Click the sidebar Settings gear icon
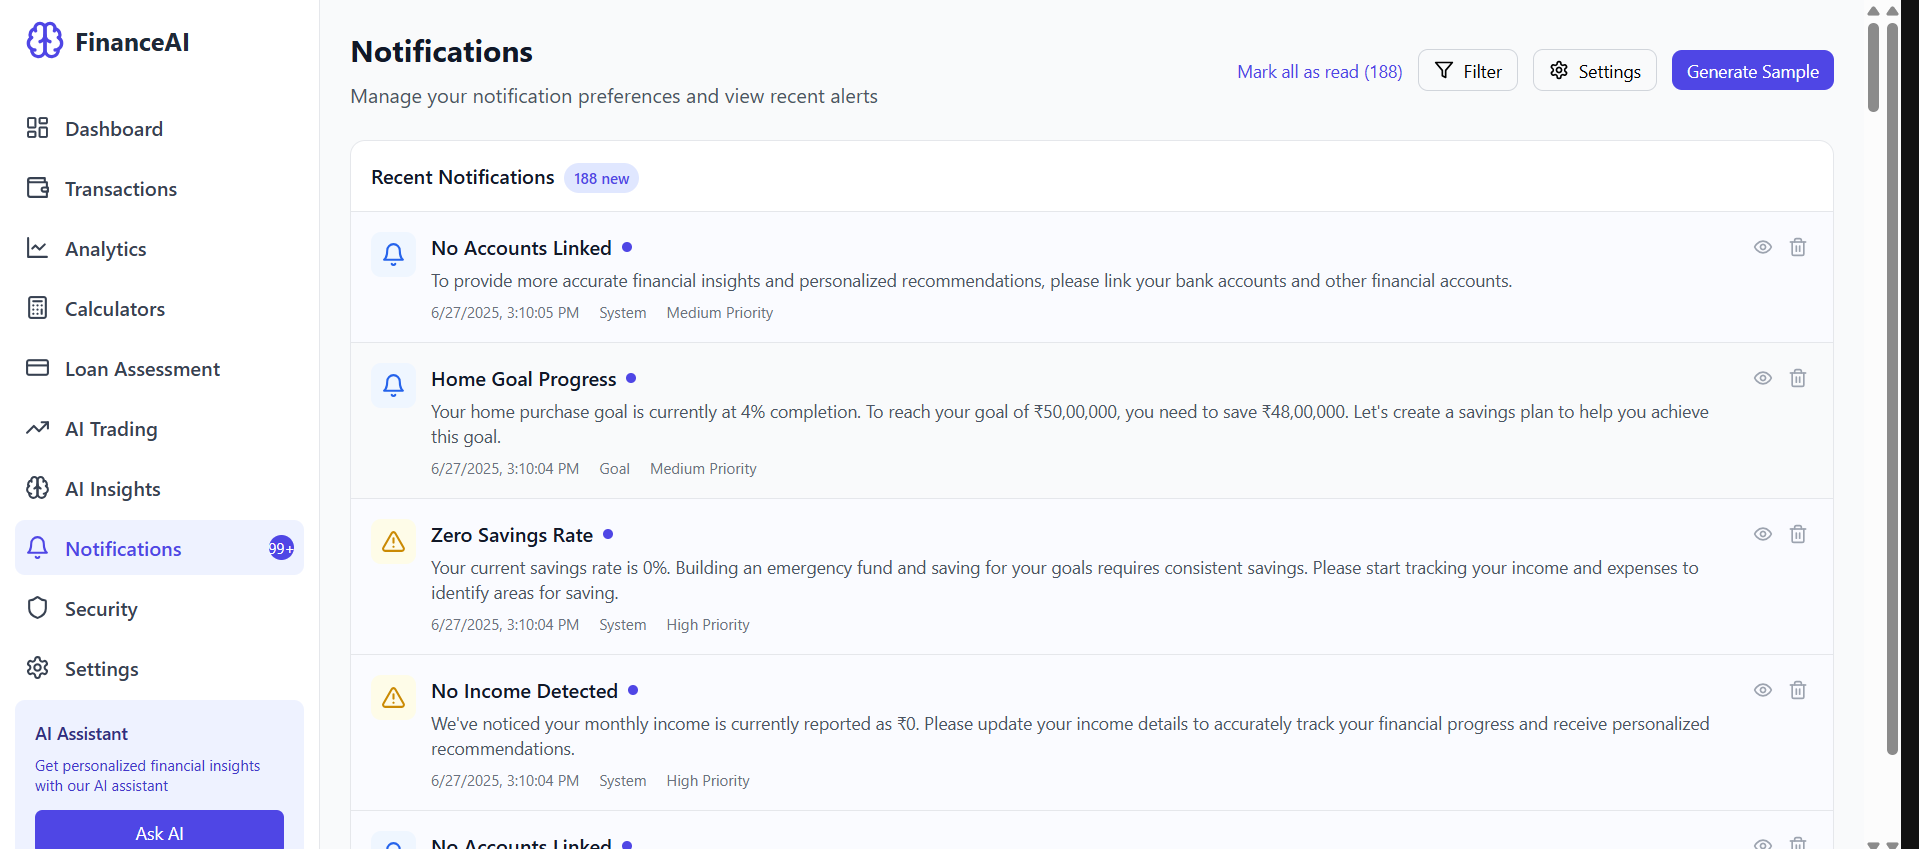This screenshot has height=849, width=1919. [x=38, y=668]
